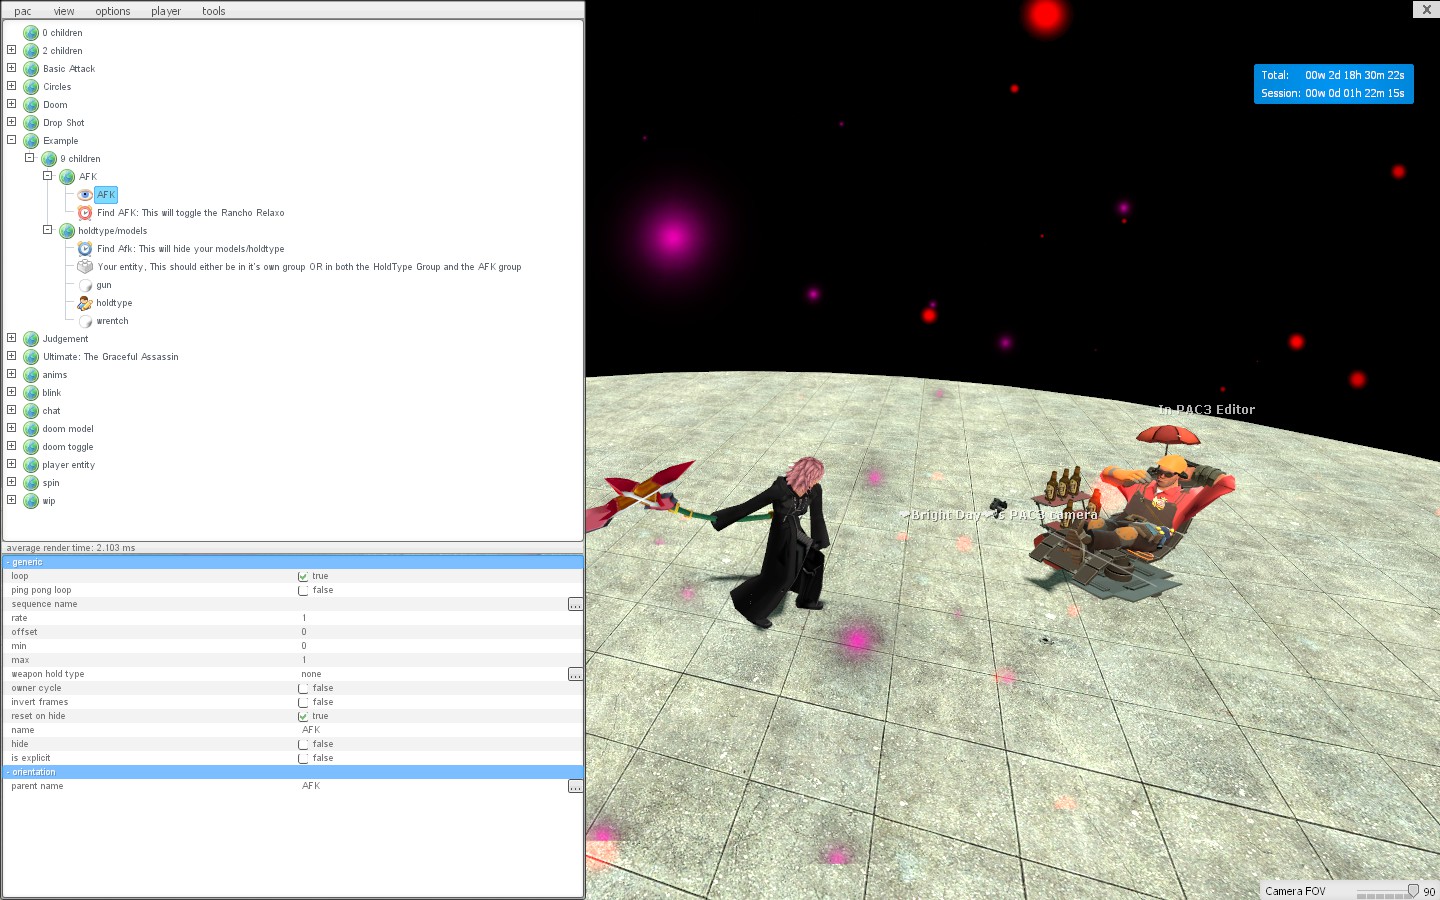Open the view menu
The width and height of the screenshot is (1440, 900).
point(64,11)
